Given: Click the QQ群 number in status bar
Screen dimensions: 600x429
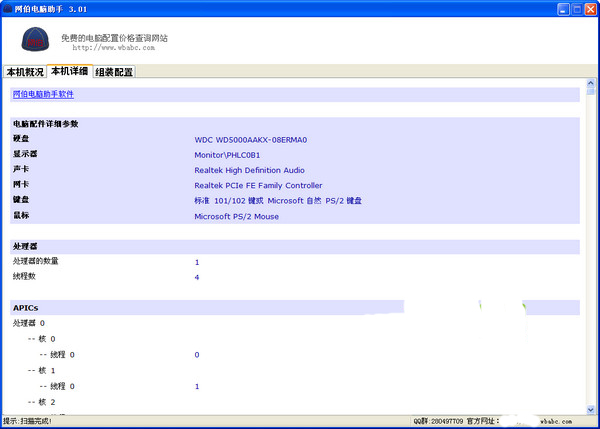Looking at the screenshot, I should coord(438,421).
